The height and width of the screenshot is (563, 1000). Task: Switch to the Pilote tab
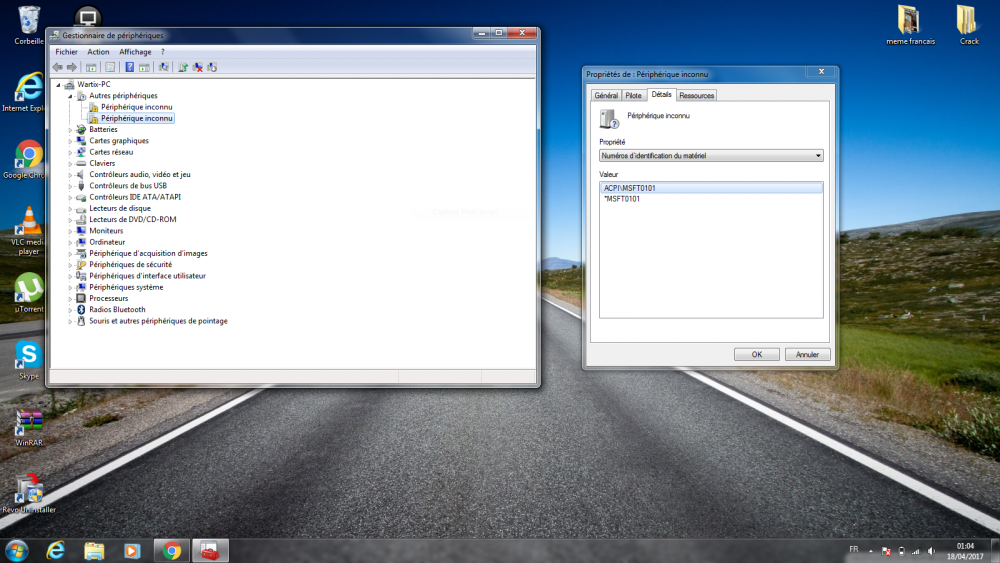pyautogui.click(x=633, y=96)
